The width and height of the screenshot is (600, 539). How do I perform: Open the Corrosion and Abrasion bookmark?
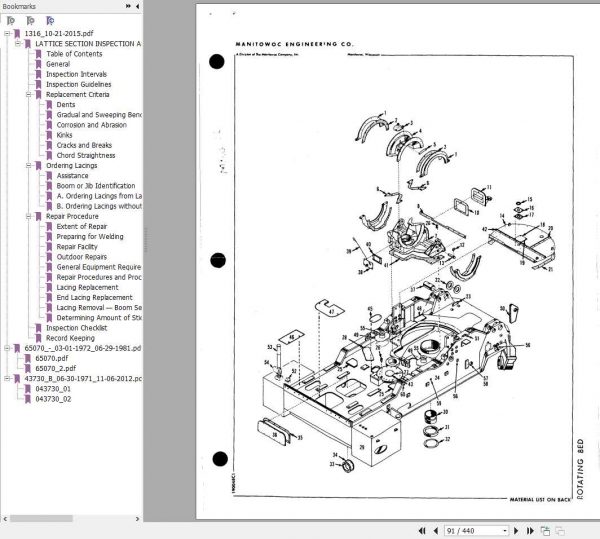coord(91,125)
